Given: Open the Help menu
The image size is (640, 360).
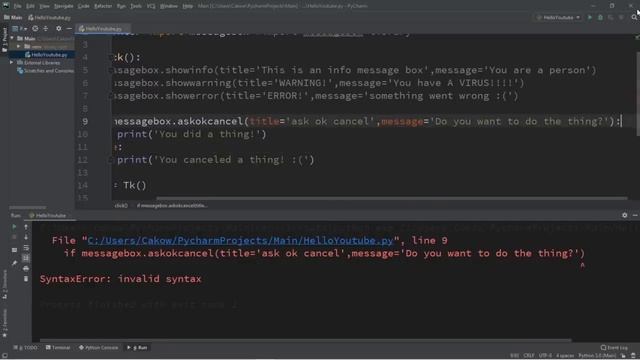Looking at the screenshot, I should (188, 6).
